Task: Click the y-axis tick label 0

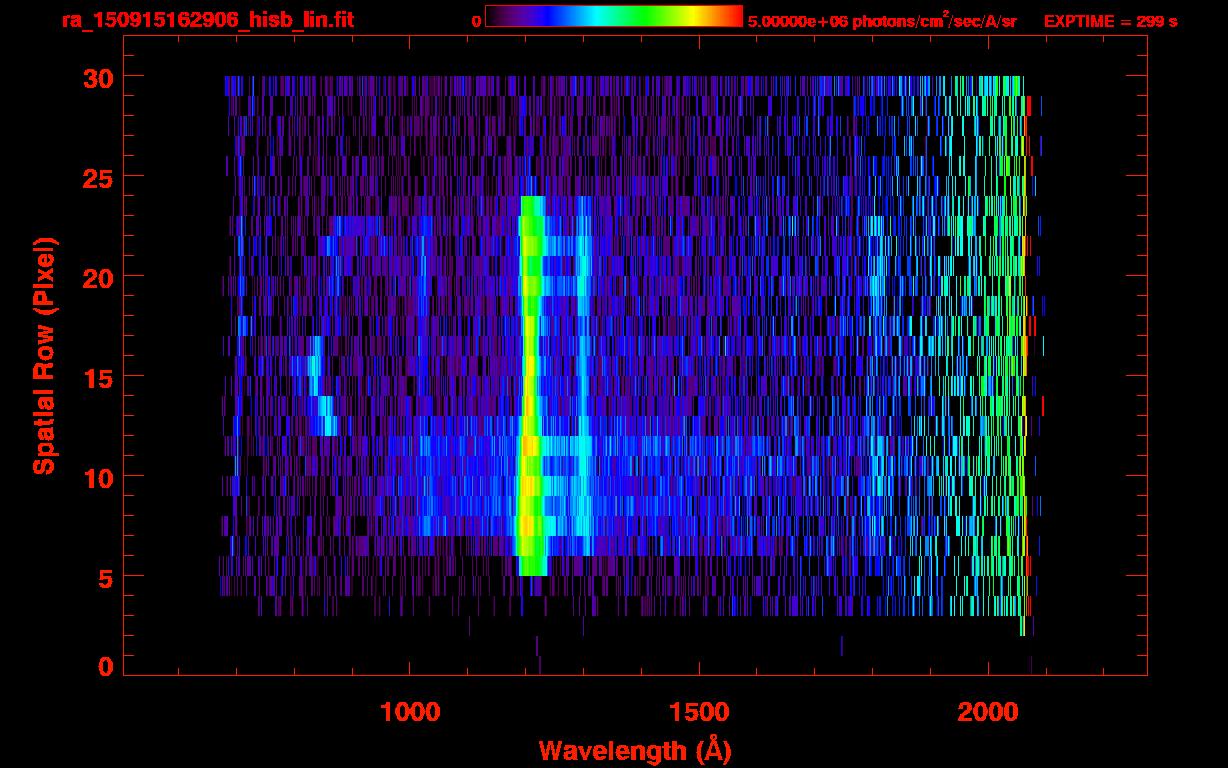Action: coord(105,667)
